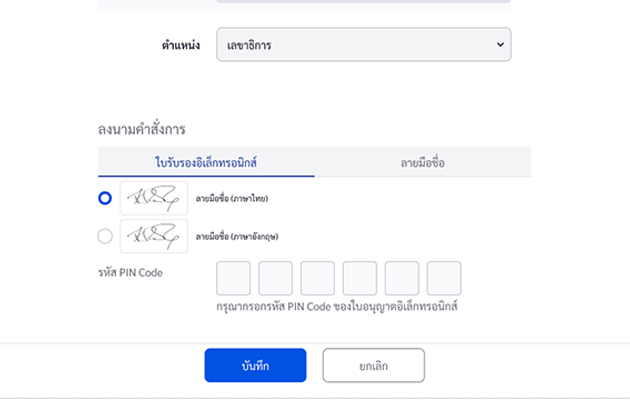Open the ตำแหน่ง dropdown showing เลขาธิการ
The image size is (630, 400).
tap(363, 45)
